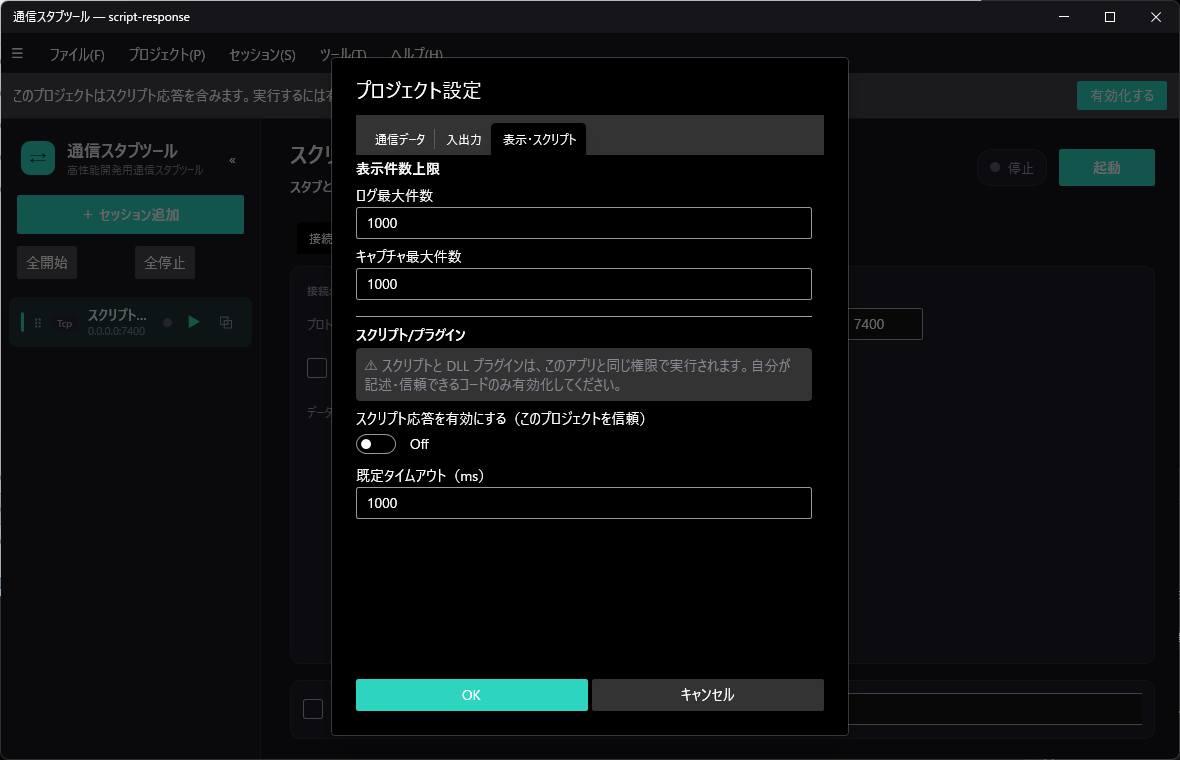This screenshot has height=760, width=1180.
Task: Edit the ログ最大件数 field
Action: [x=584, y=223]
